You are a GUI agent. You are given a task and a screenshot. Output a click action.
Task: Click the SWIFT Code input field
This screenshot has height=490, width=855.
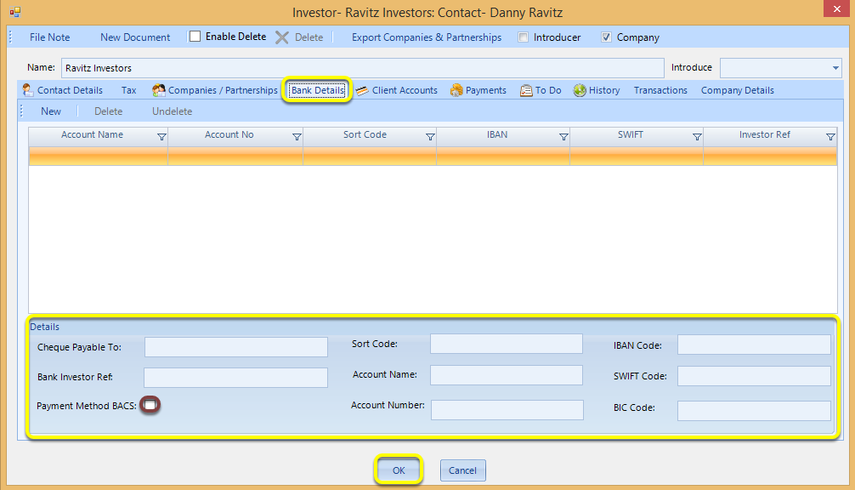[x=754, y=376]
